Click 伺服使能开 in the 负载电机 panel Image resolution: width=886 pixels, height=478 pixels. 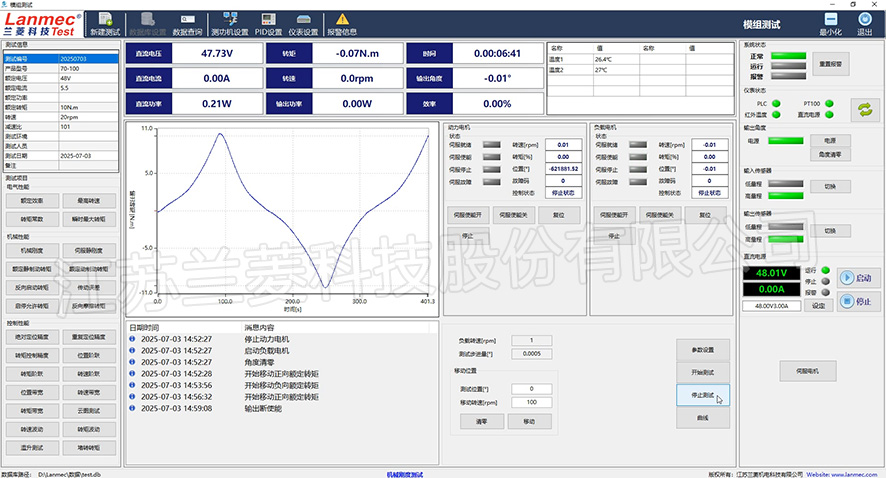pos(614,215)
